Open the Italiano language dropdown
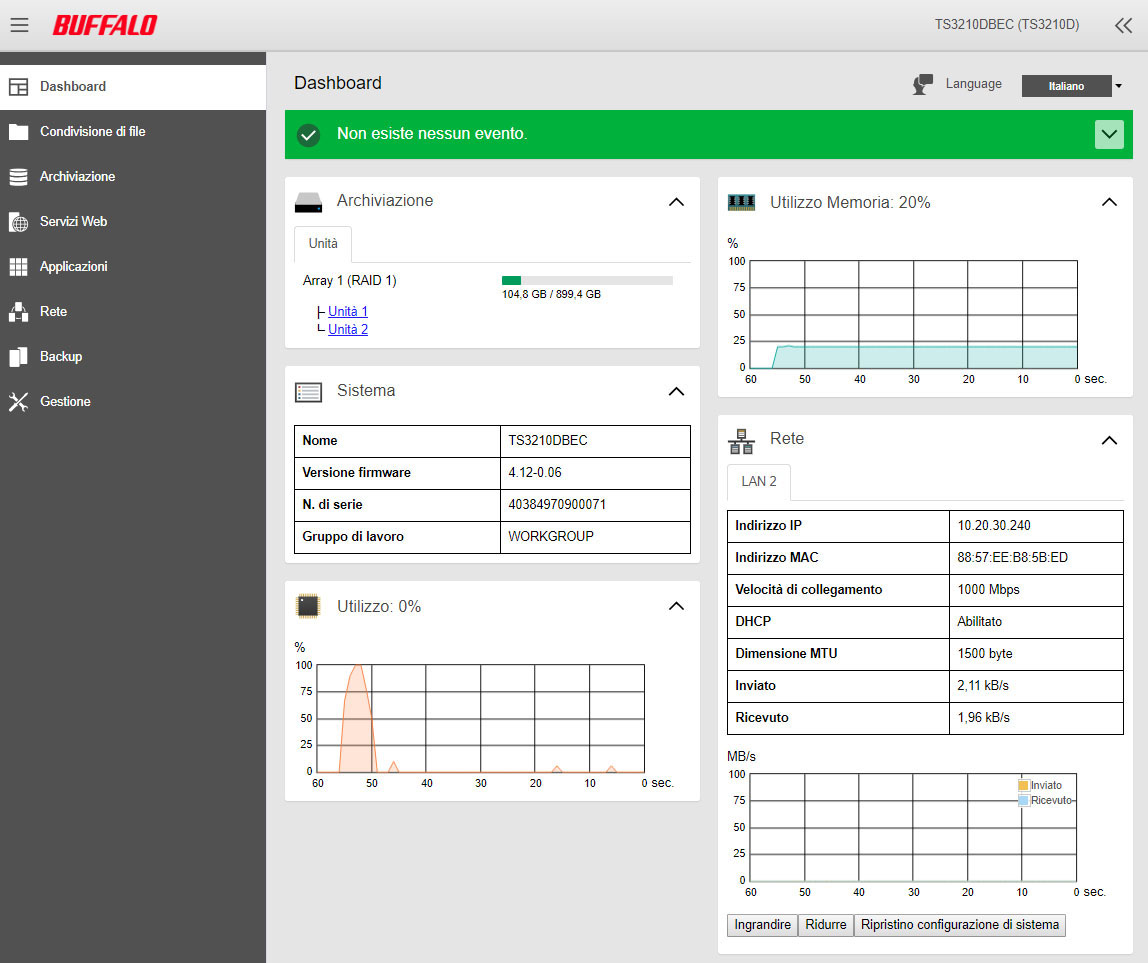 [1071, 86]
